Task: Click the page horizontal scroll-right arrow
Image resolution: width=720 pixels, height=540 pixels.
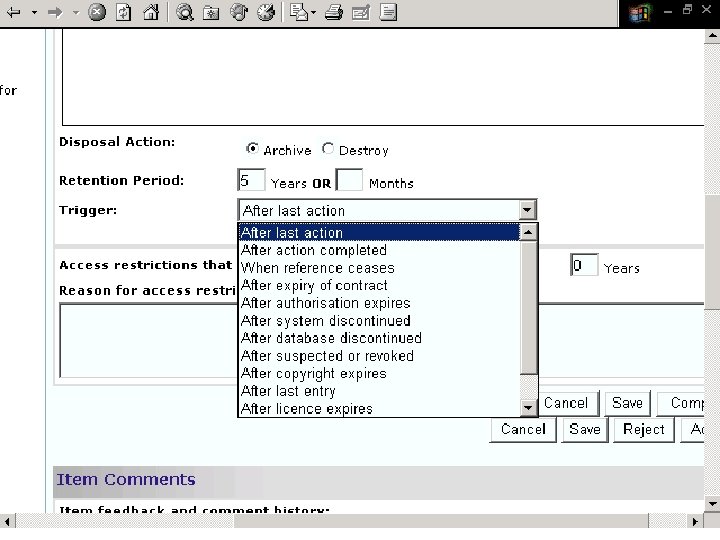Action: (x=696, y=521)
